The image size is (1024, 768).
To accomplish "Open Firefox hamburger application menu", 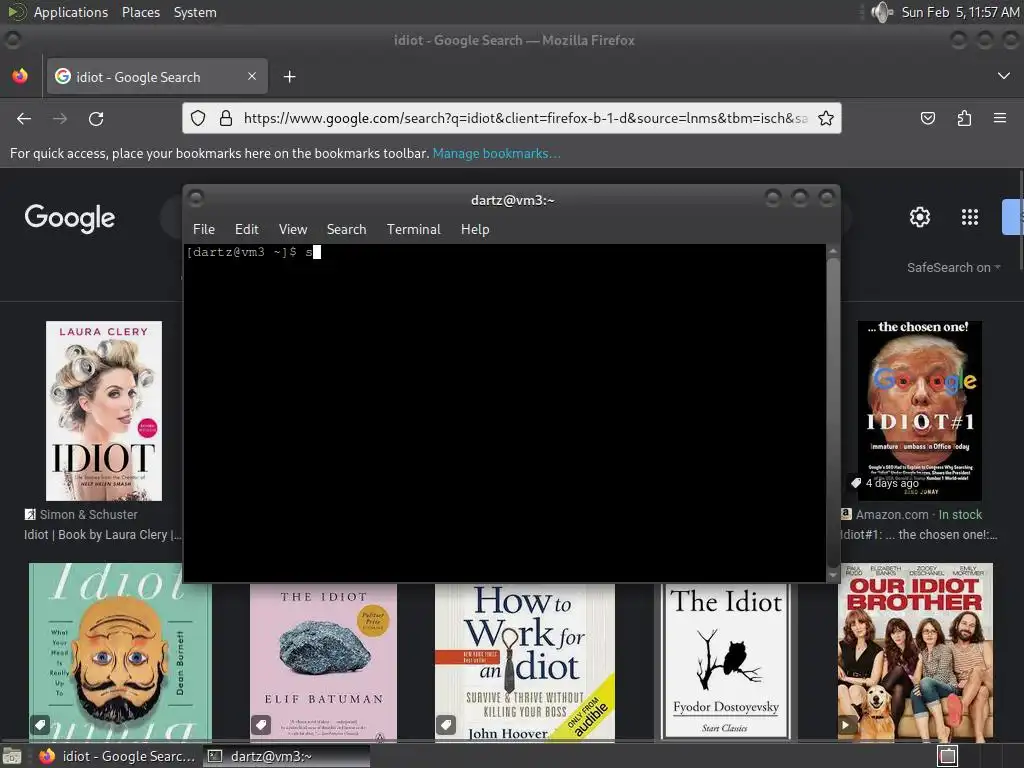I will coord(1000,118).
